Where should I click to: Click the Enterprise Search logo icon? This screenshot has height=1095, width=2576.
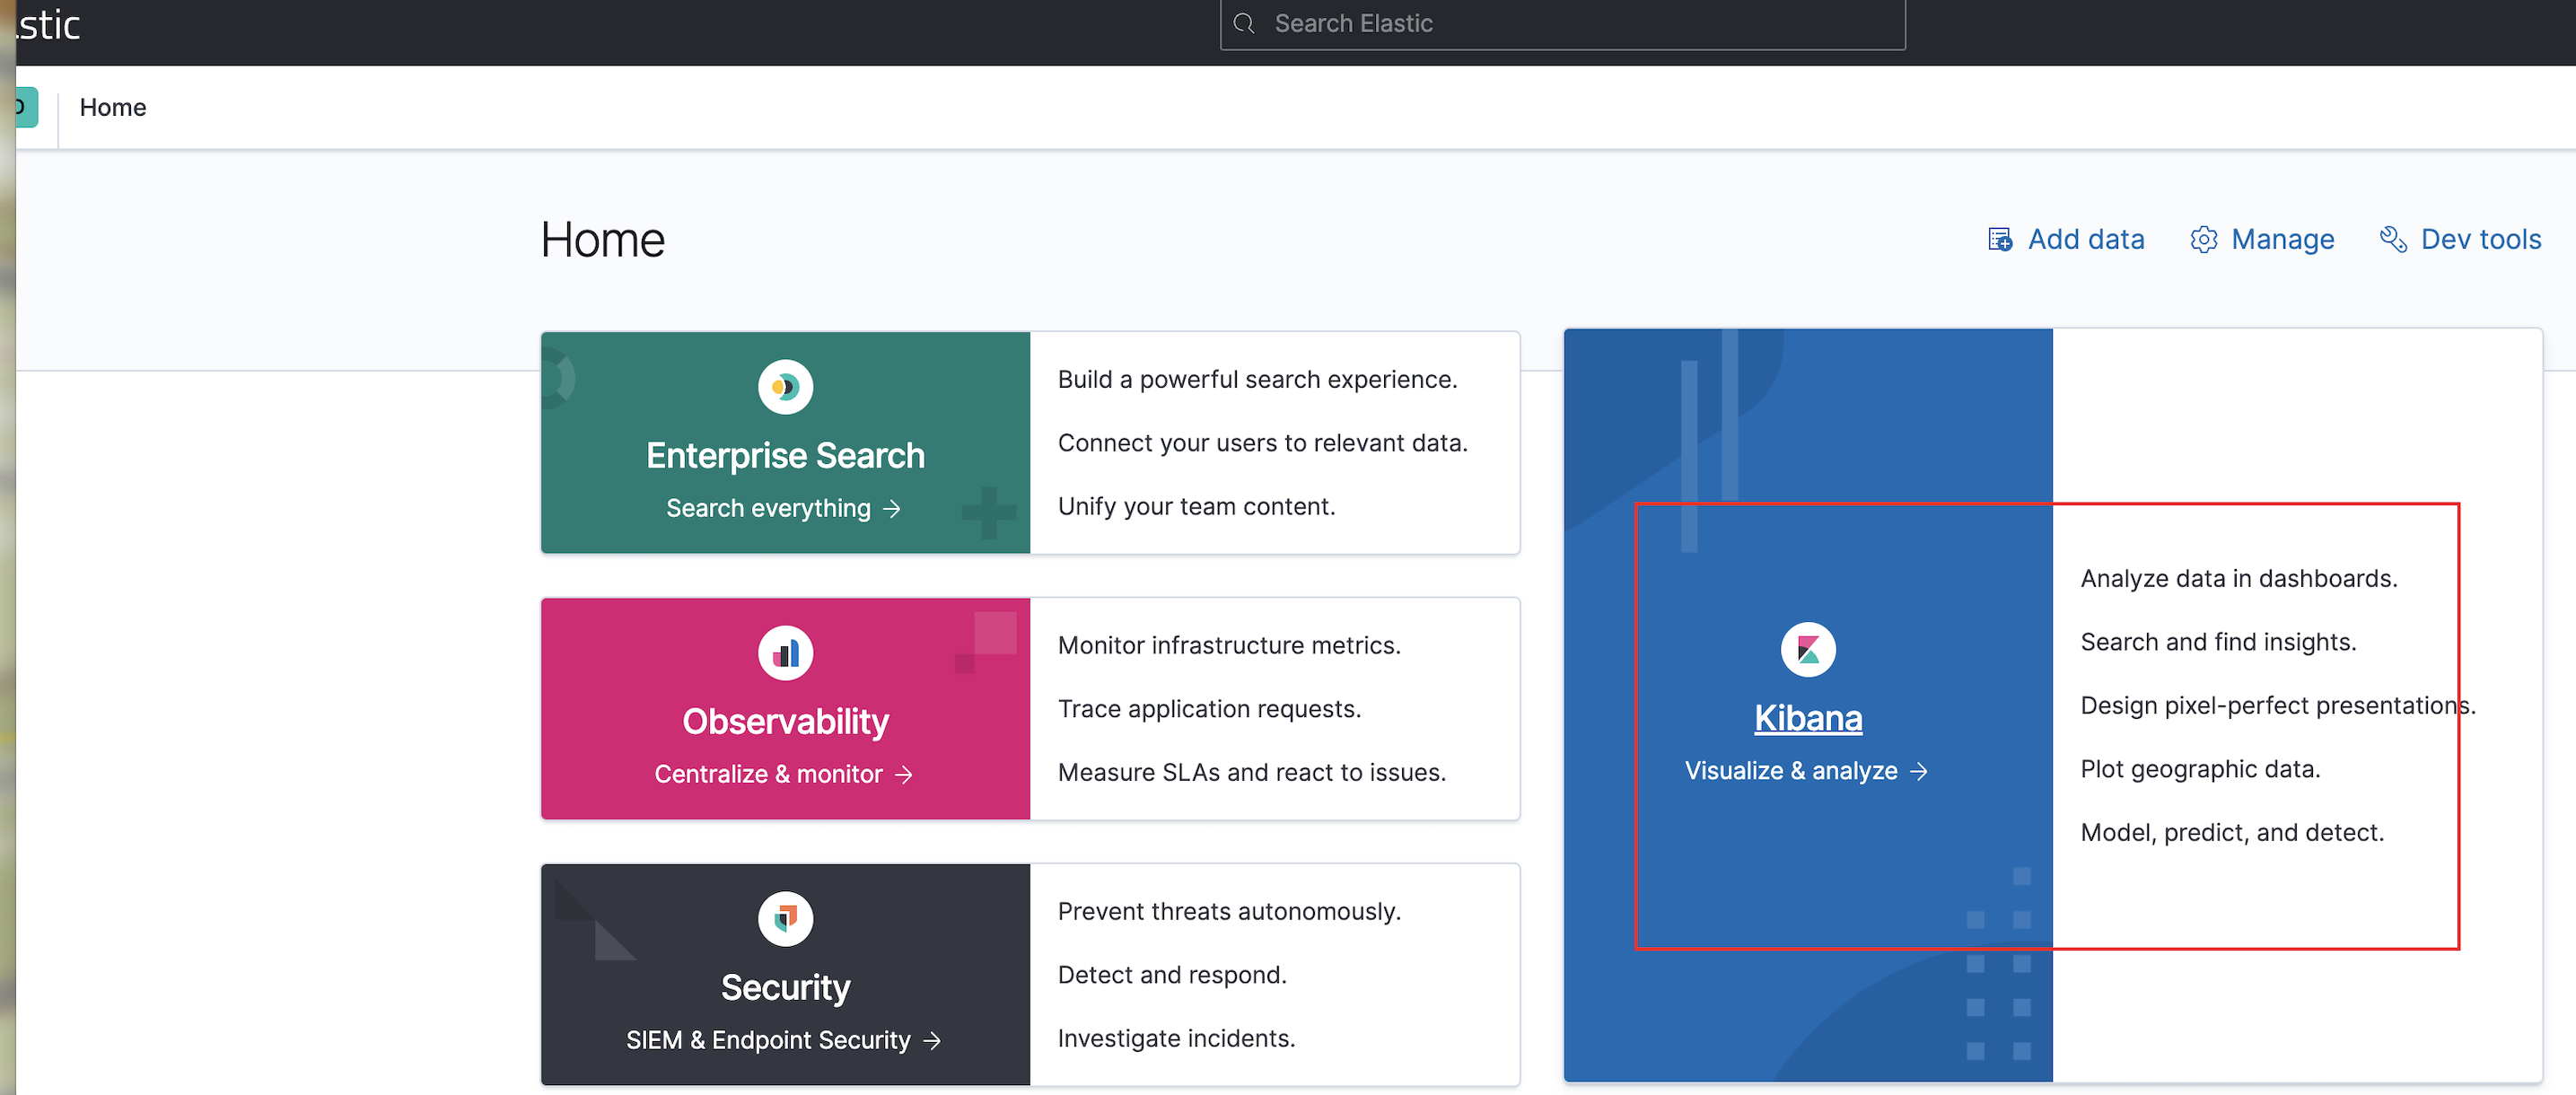[x=785, y=387]
